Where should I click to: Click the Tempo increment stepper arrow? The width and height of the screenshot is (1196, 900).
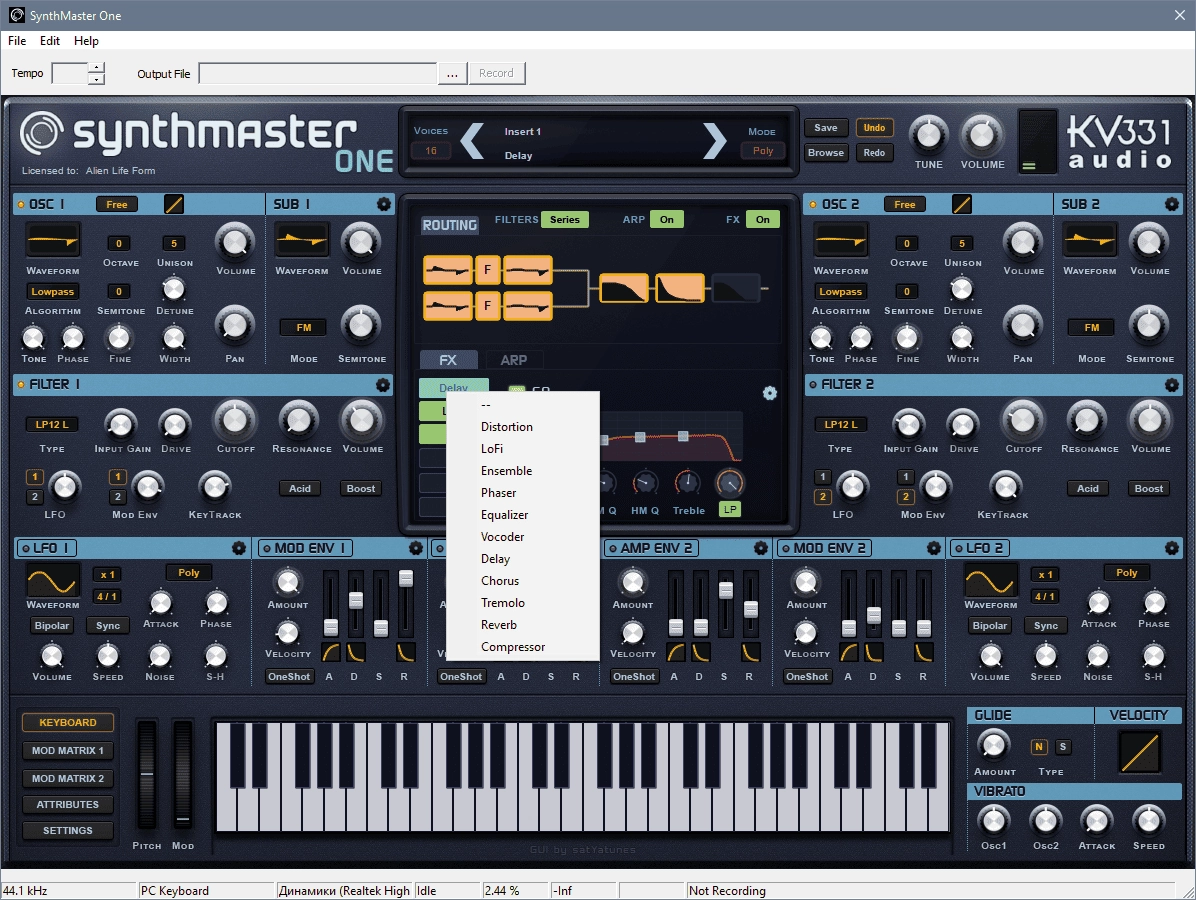point(96,68)
